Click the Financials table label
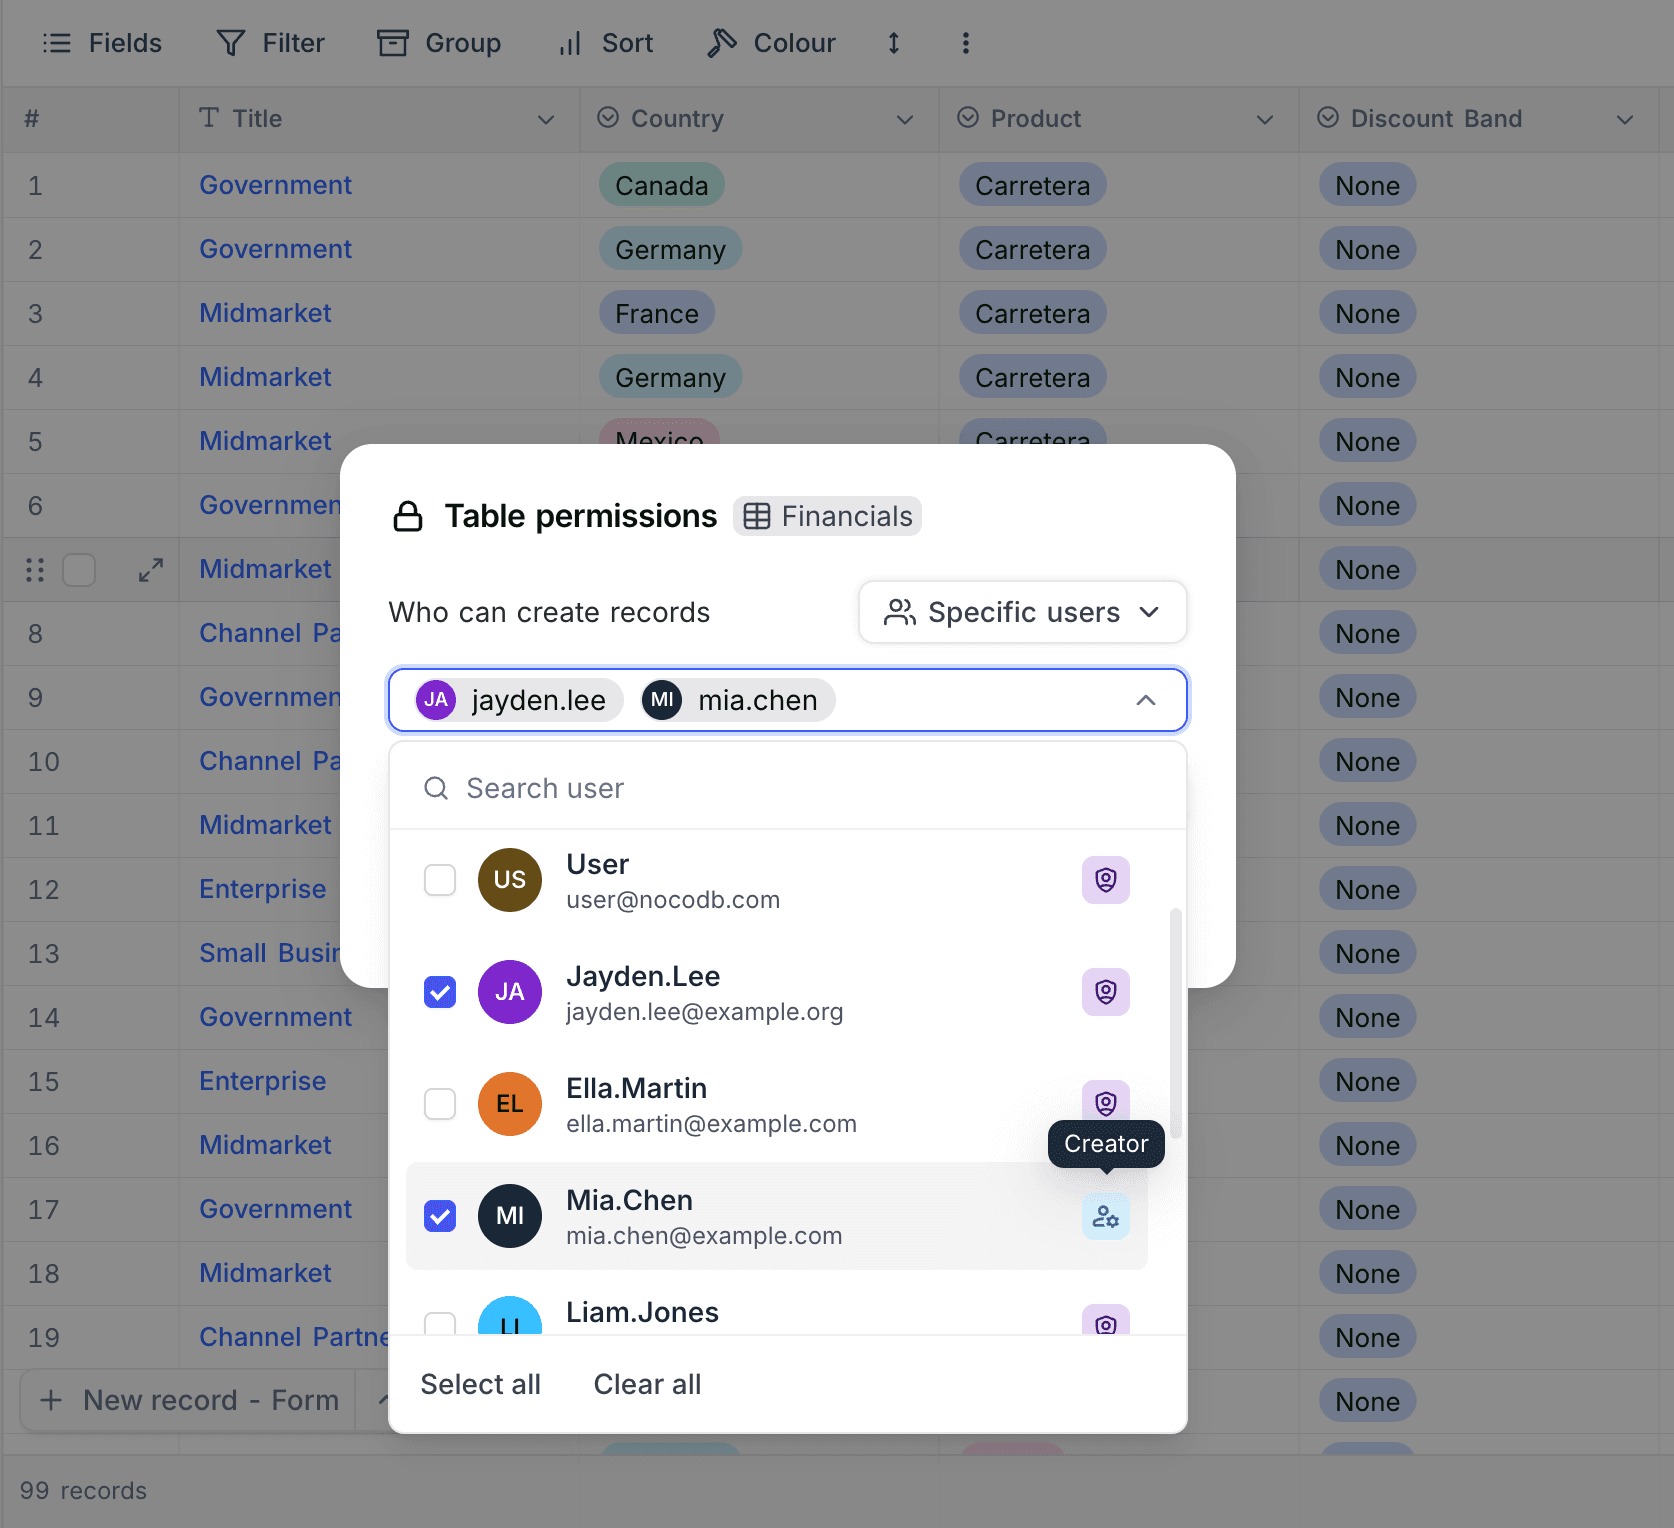This screenshot has width=1674, height=1528. 827,516
